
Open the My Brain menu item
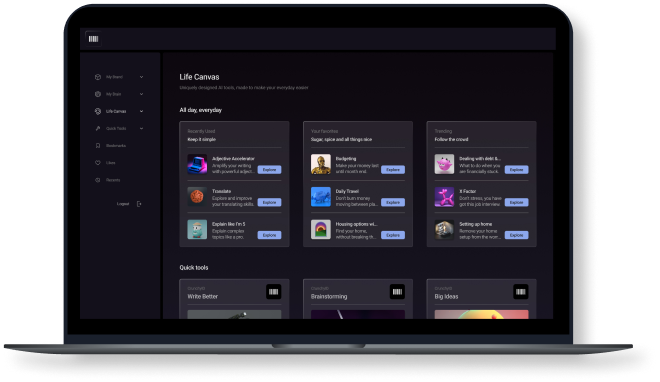[x=114, y=94]
